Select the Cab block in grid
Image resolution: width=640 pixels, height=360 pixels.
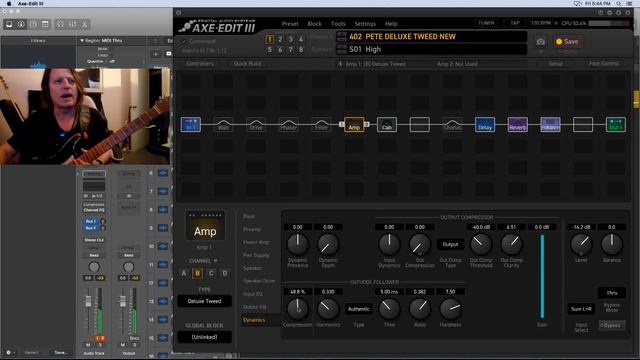(387, 124)
